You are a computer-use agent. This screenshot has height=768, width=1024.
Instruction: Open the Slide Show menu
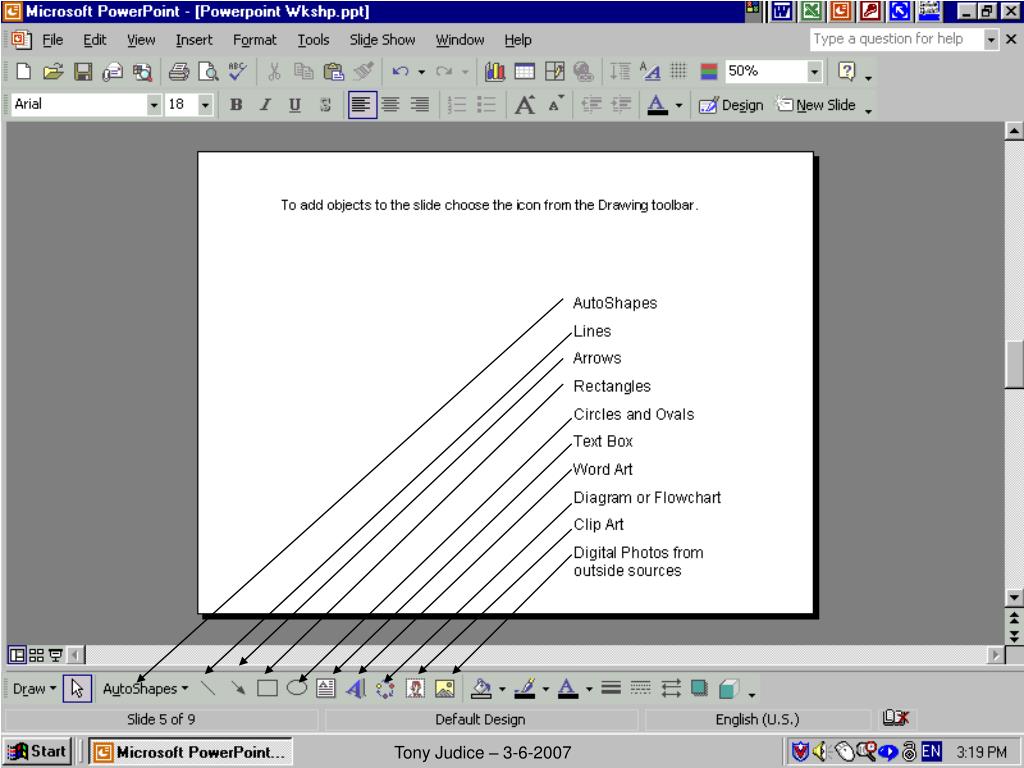(382, 40)
